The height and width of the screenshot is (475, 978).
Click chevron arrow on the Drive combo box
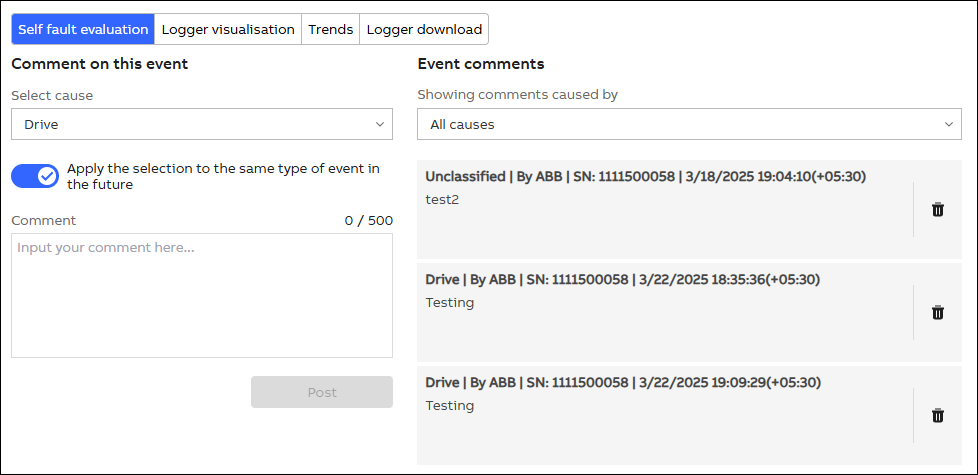click(380, 124)
